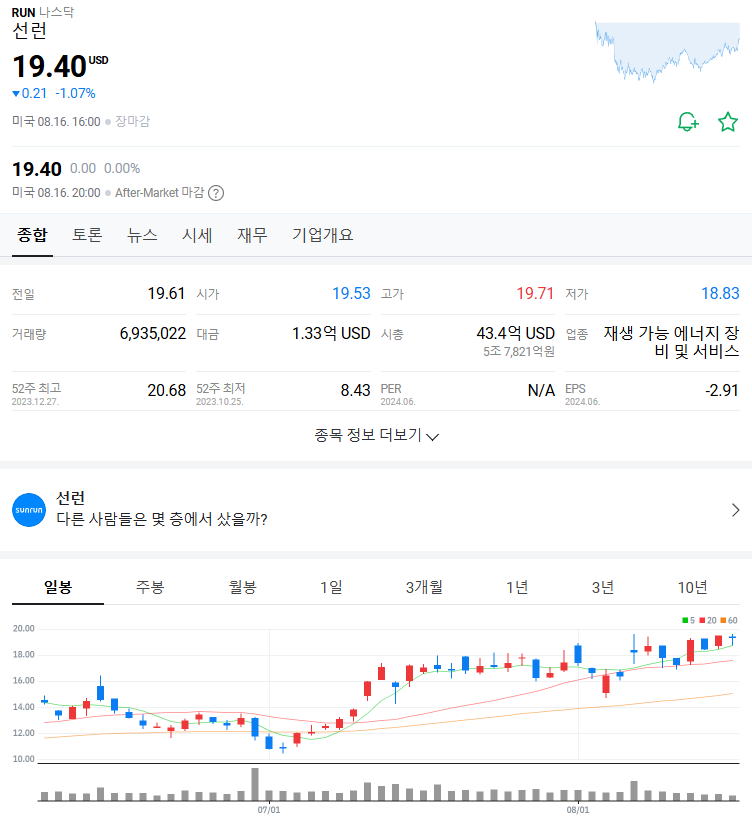Click the tallest volume bar near 07/01
The width and height of the screenshot is (752, 824).
coord(255,785)
